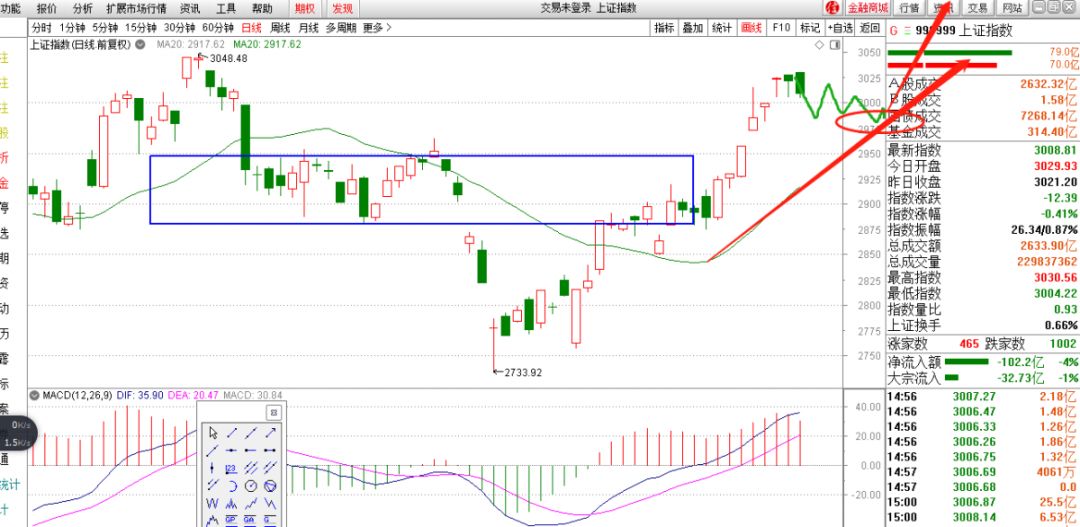This screenshot has width=1080, height=527.
Task: Switch to the 15分钟 period
Action: click(x=141, y=28)
